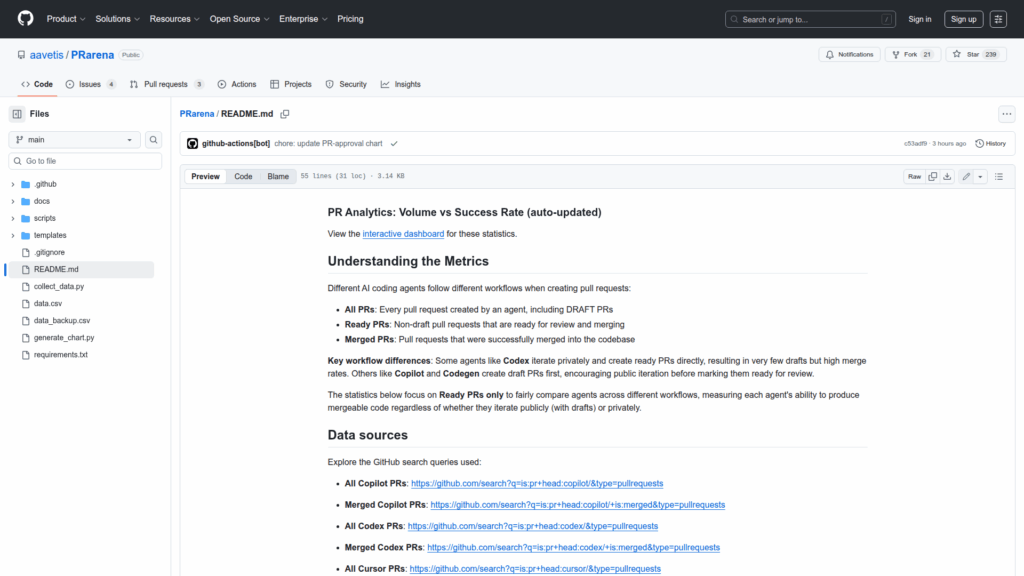Open the outline list icon
1024x576 pixels.
tap(999, 176)
